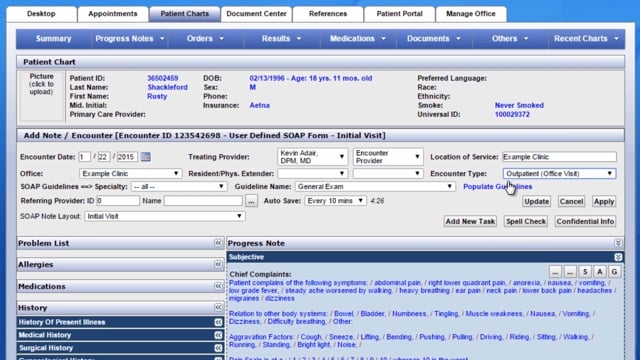The width and height of the screenshot is (640, 360).
Task: Open Medications menu in blue bar
Action: coord(357,39)
